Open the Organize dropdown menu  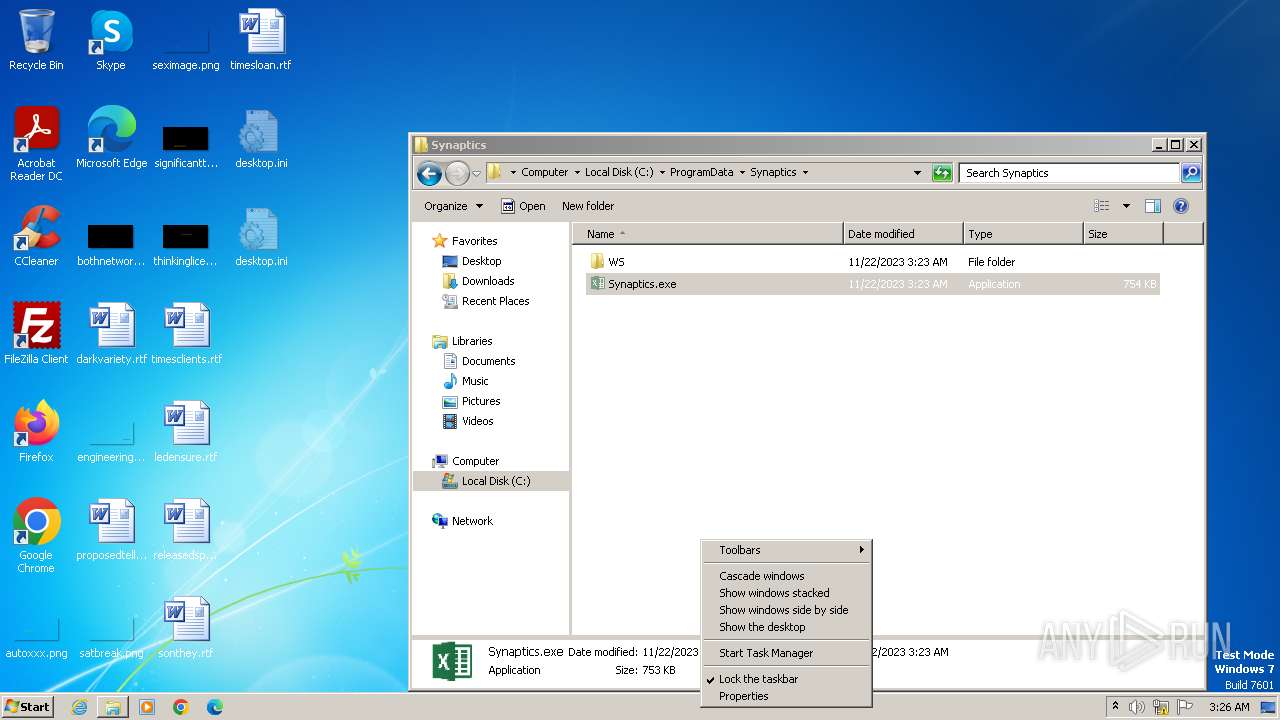coord(453,206)
